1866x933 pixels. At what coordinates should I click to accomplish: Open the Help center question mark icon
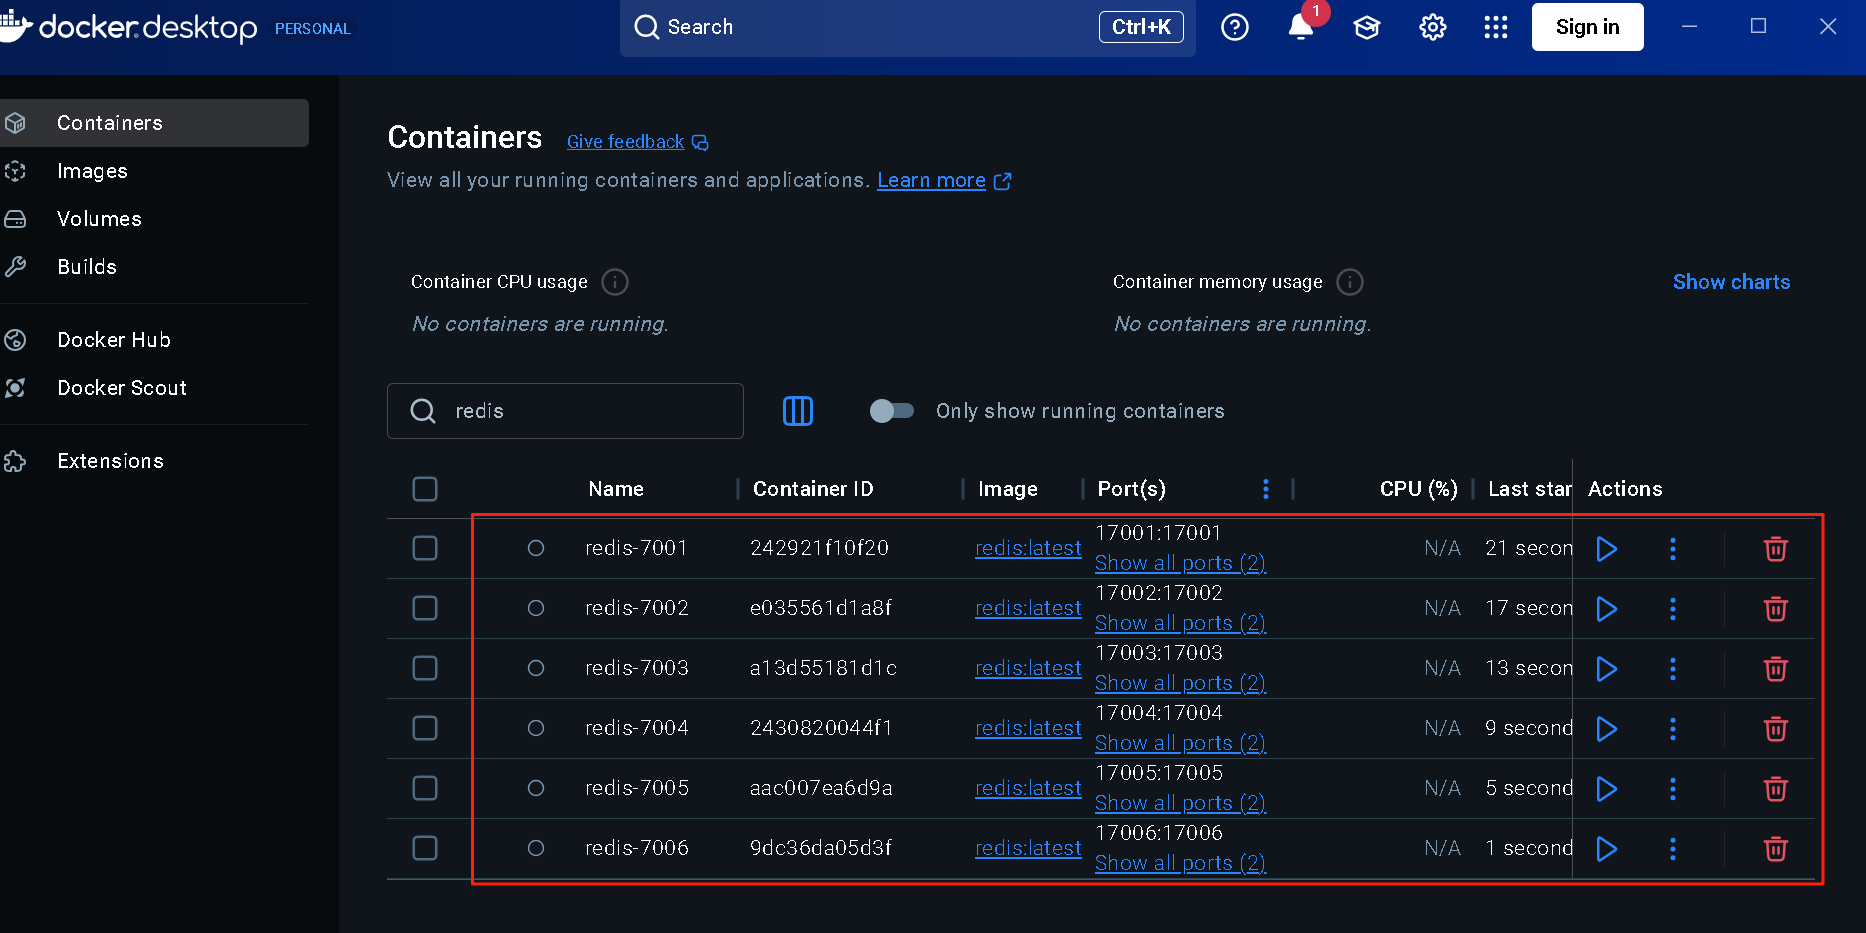(1235, 27)
